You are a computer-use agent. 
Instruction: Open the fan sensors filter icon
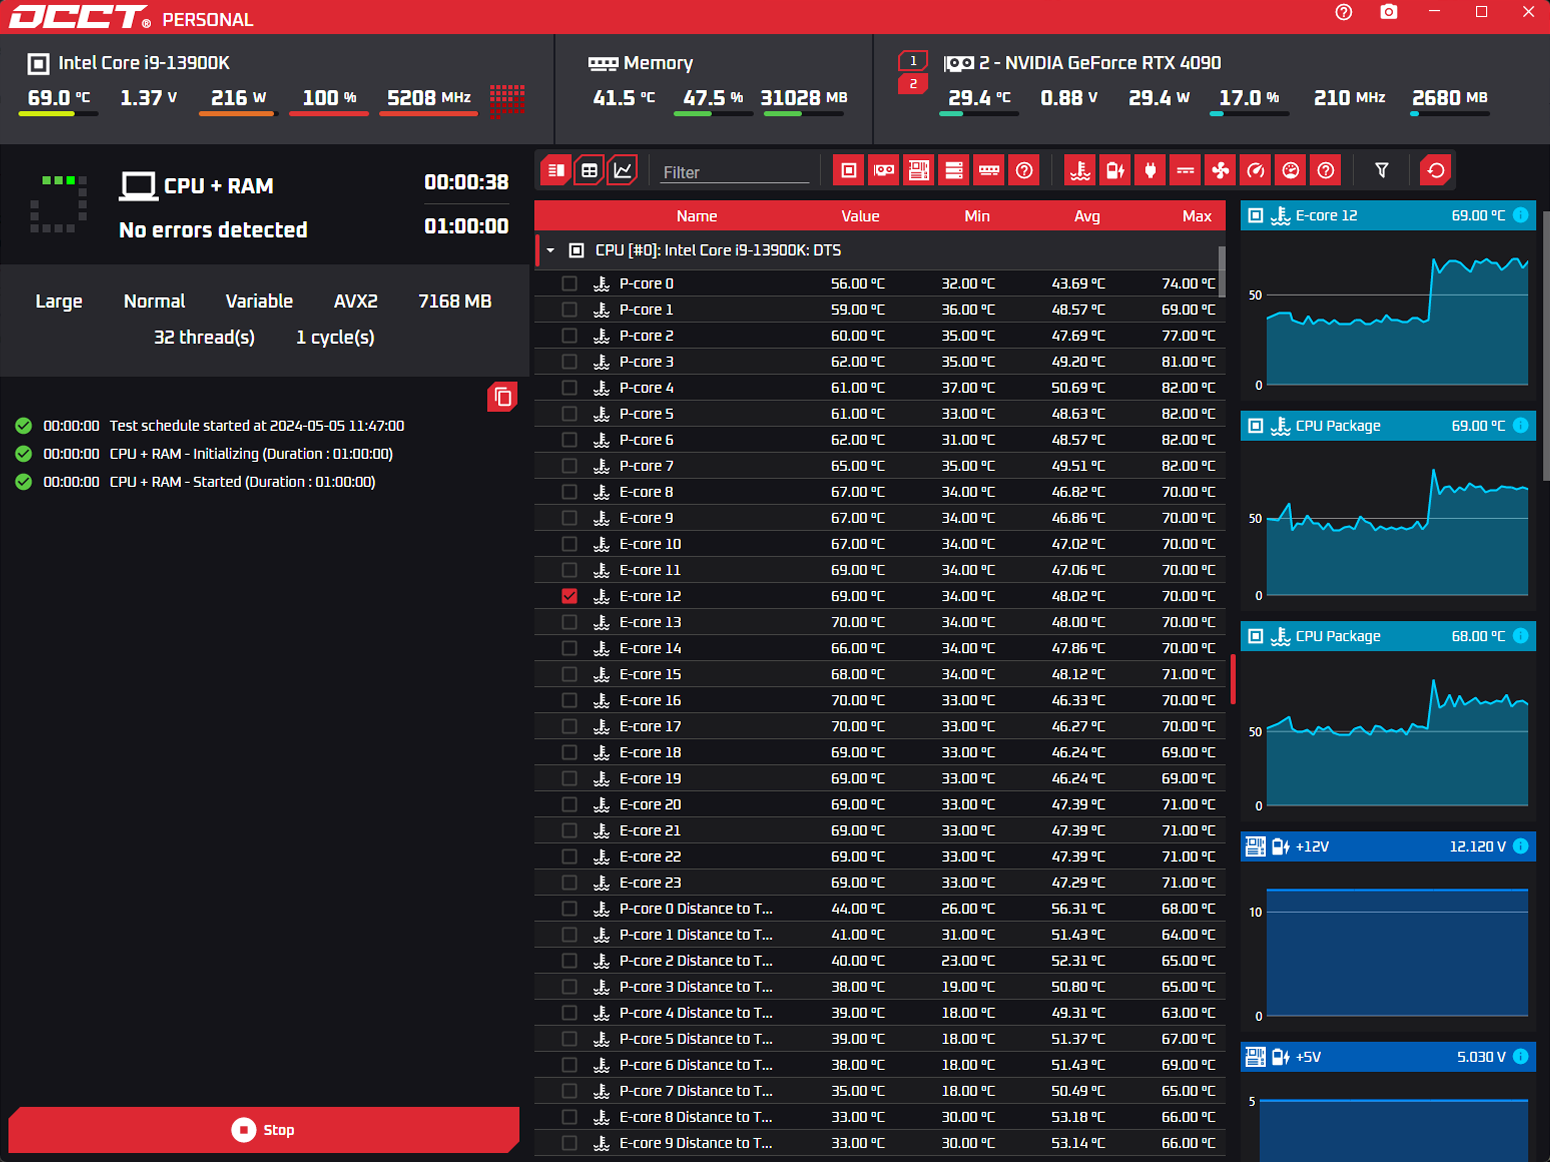pos(1220,170)
